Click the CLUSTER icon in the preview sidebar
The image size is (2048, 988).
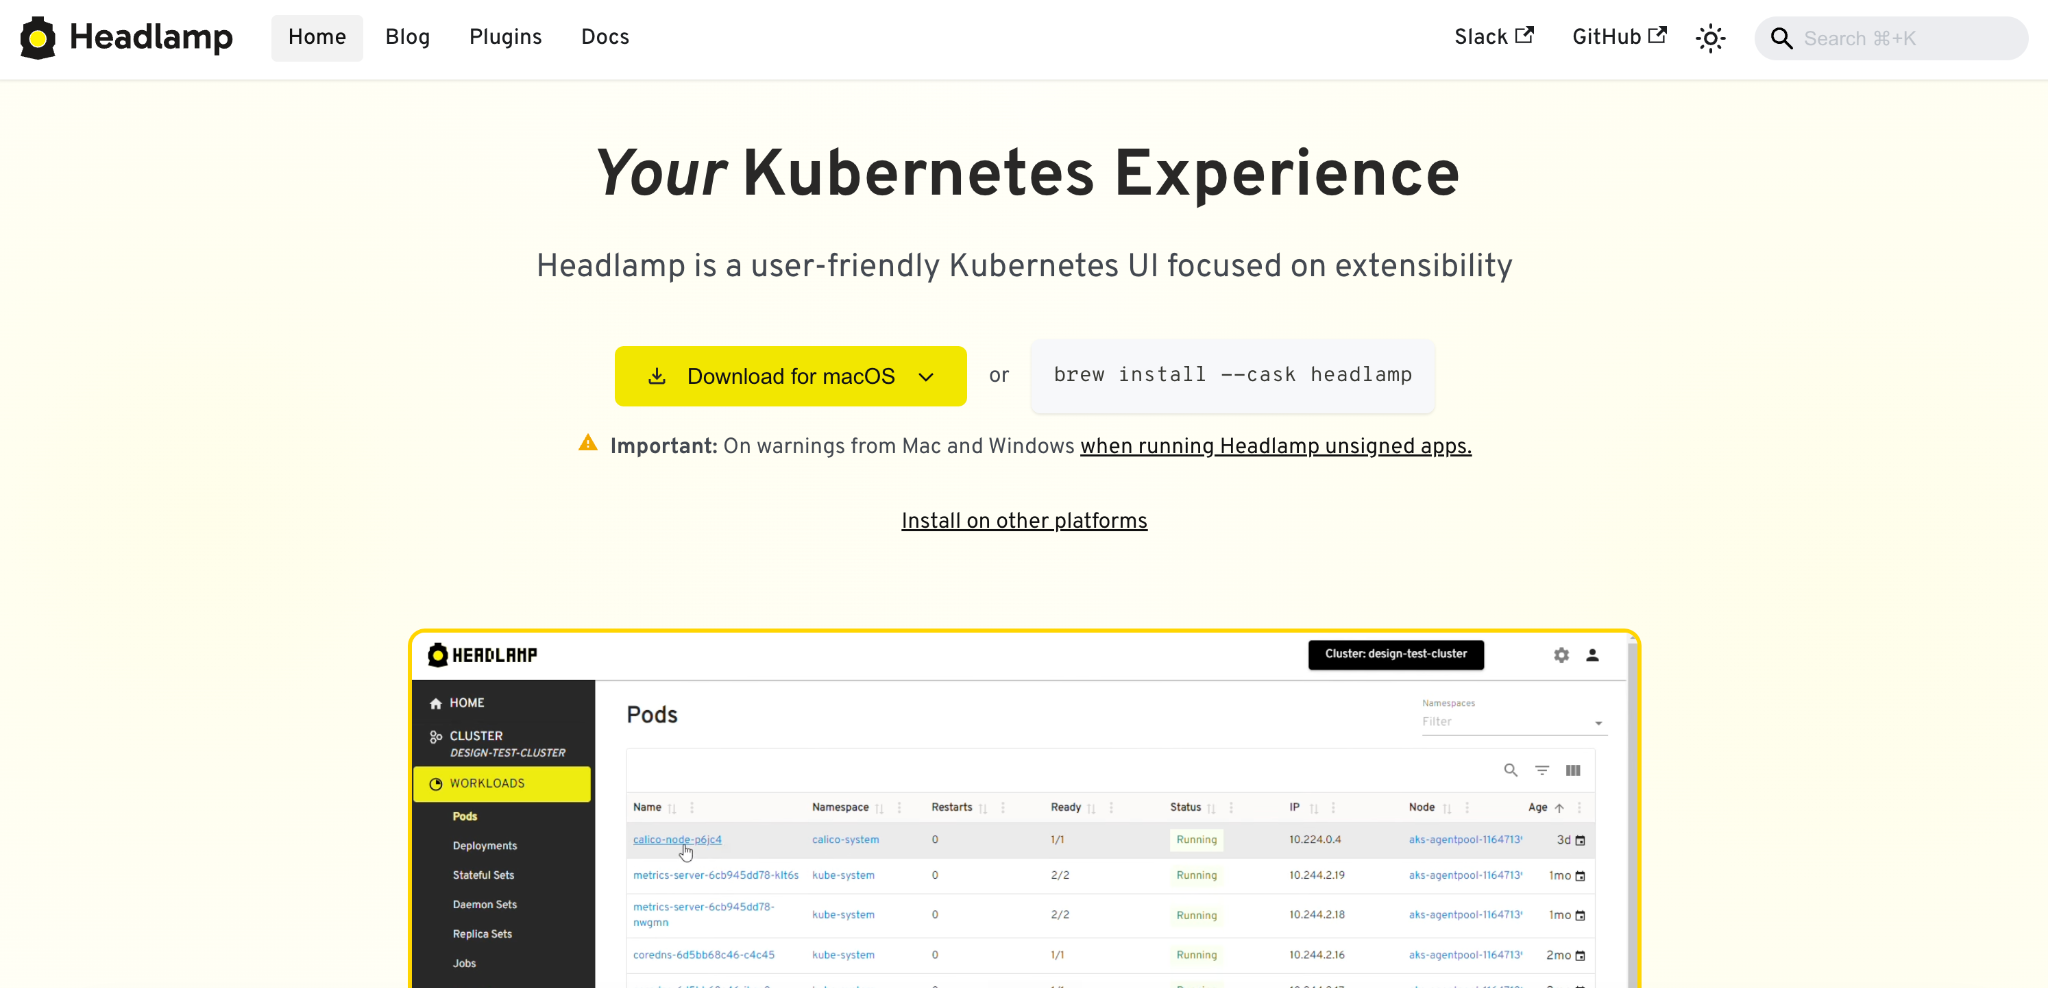(x=436, y=737)
